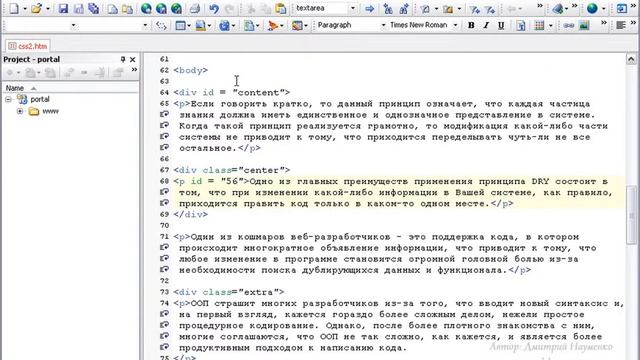Show more project panel toolbar buttons chevron

click(x=133, y=70)
